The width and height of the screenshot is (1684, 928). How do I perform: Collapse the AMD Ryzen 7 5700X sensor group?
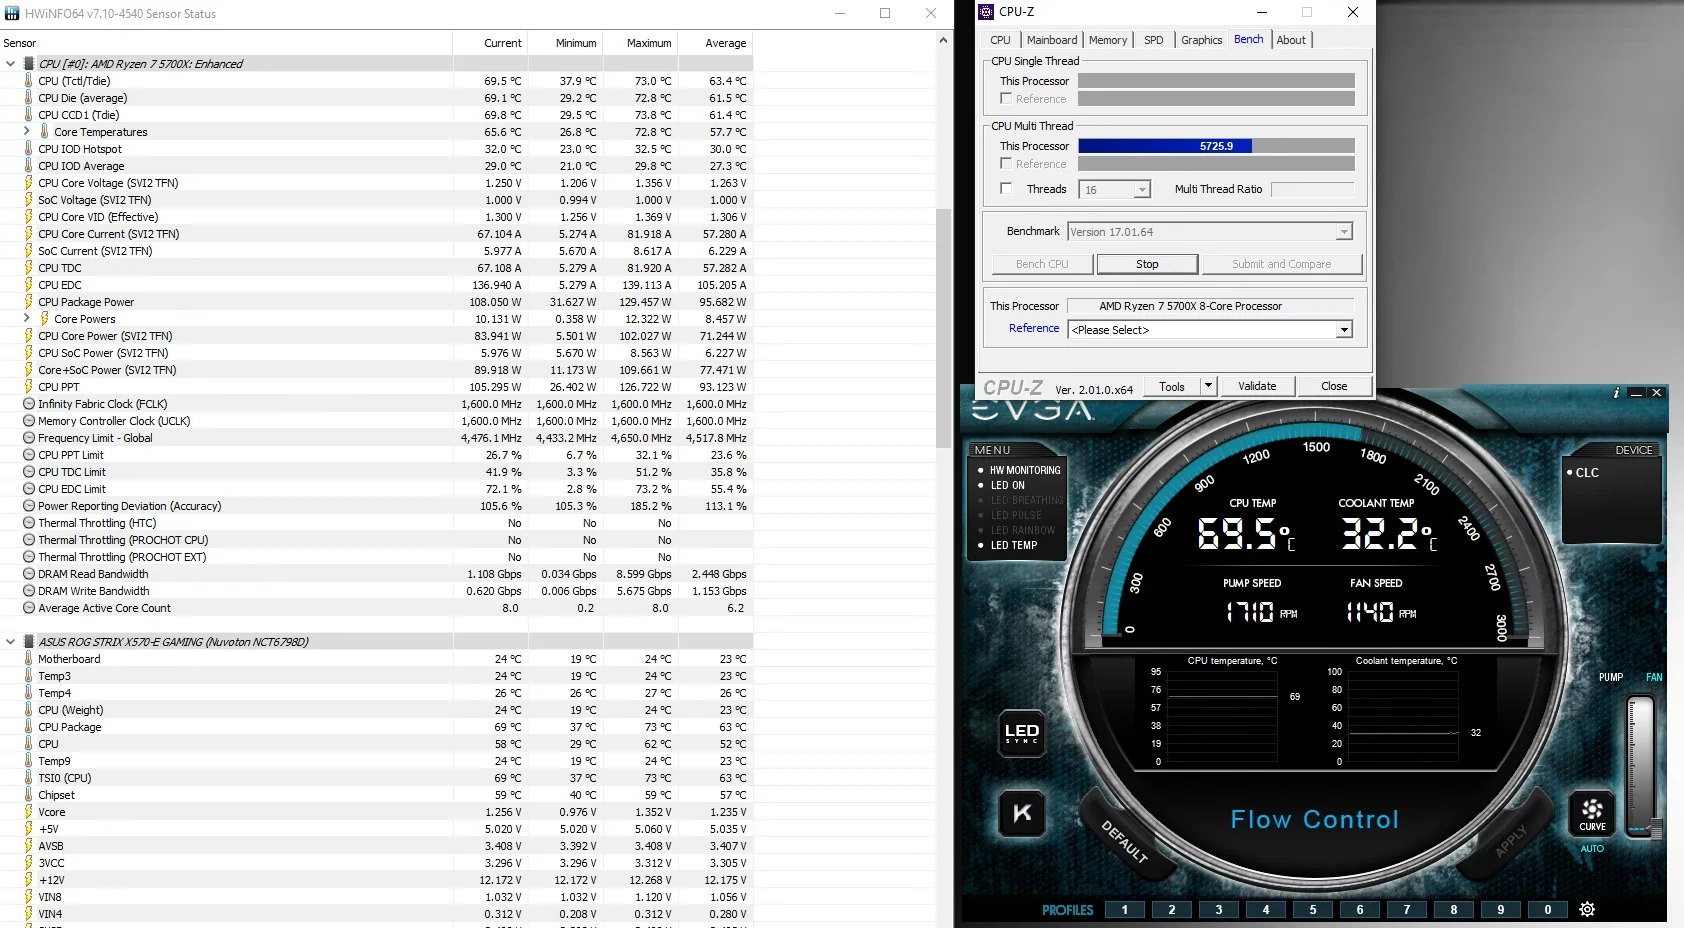coord(10,64)
